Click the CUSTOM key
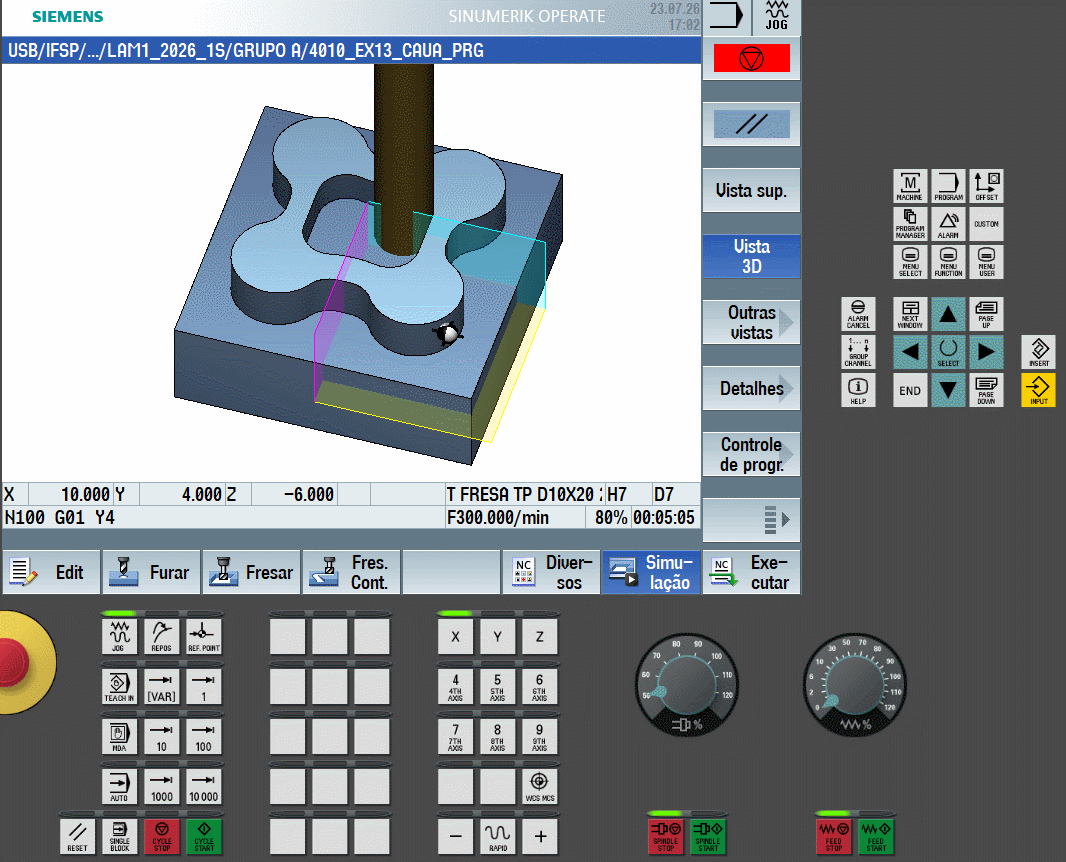The width and height of the screenshot is (1066, 862). 986,224
